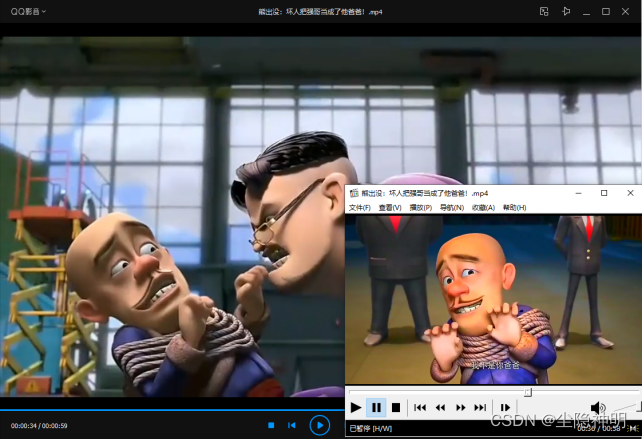The width and height of the screenshot is (642, 439).
Task: Click rewind (decrease speed) in small player
Action: [440, 407]
